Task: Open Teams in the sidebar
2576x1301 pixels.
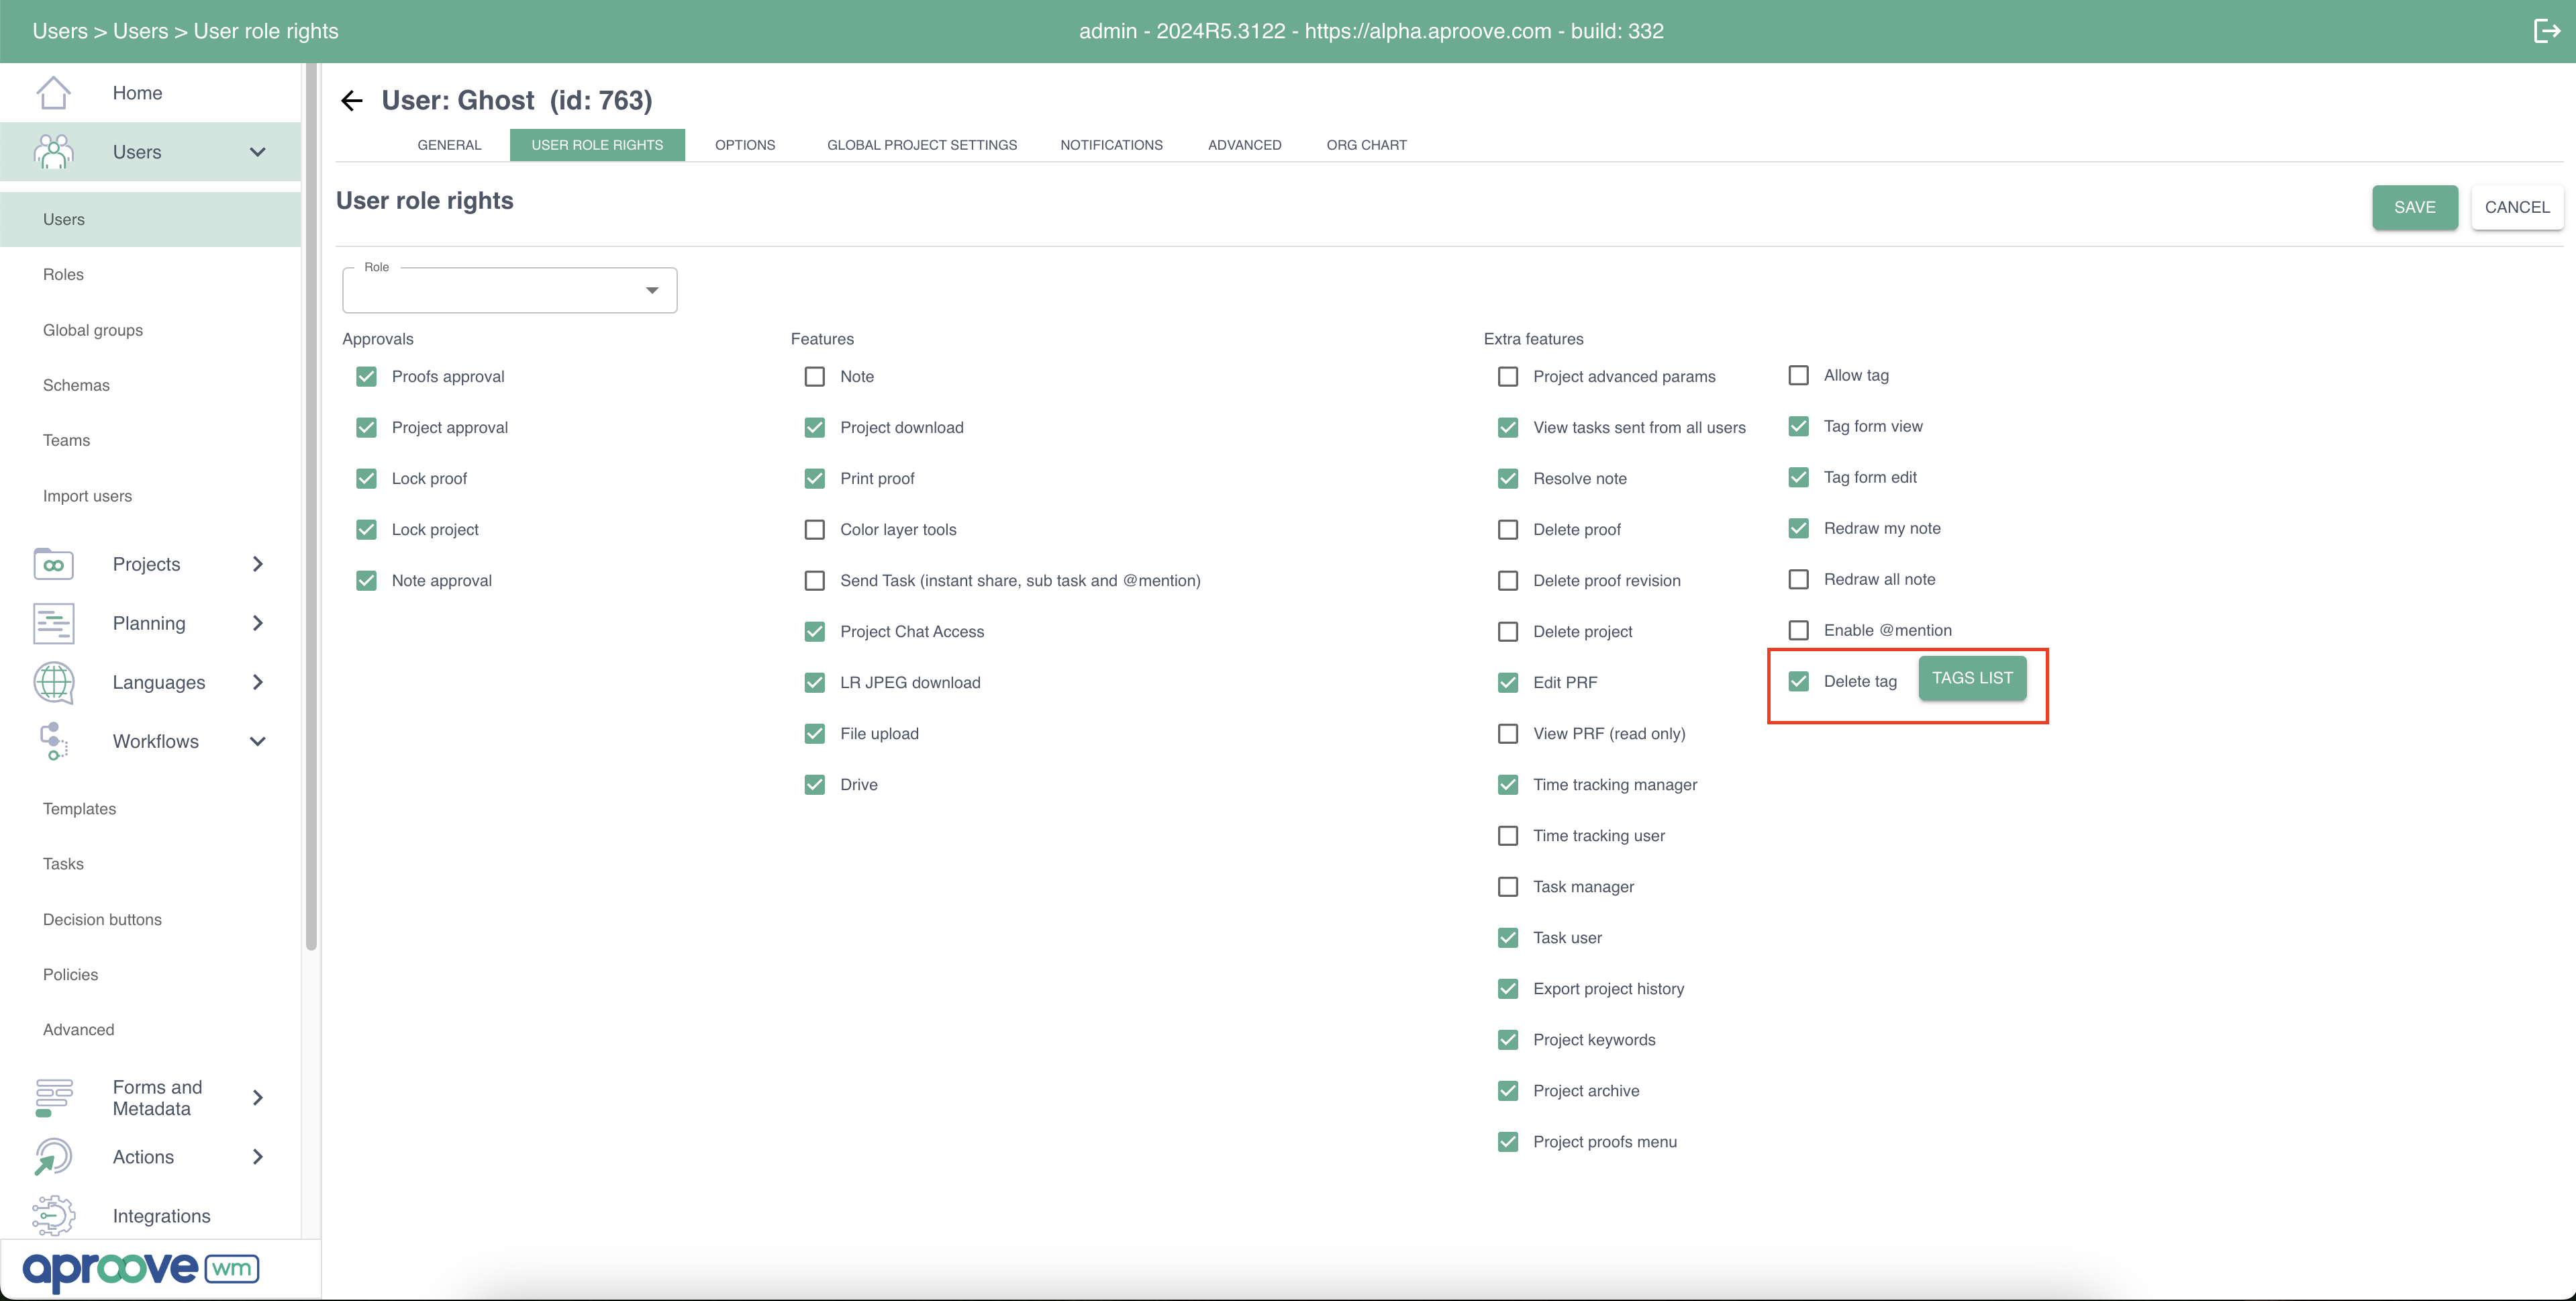Action: (66, 440)
